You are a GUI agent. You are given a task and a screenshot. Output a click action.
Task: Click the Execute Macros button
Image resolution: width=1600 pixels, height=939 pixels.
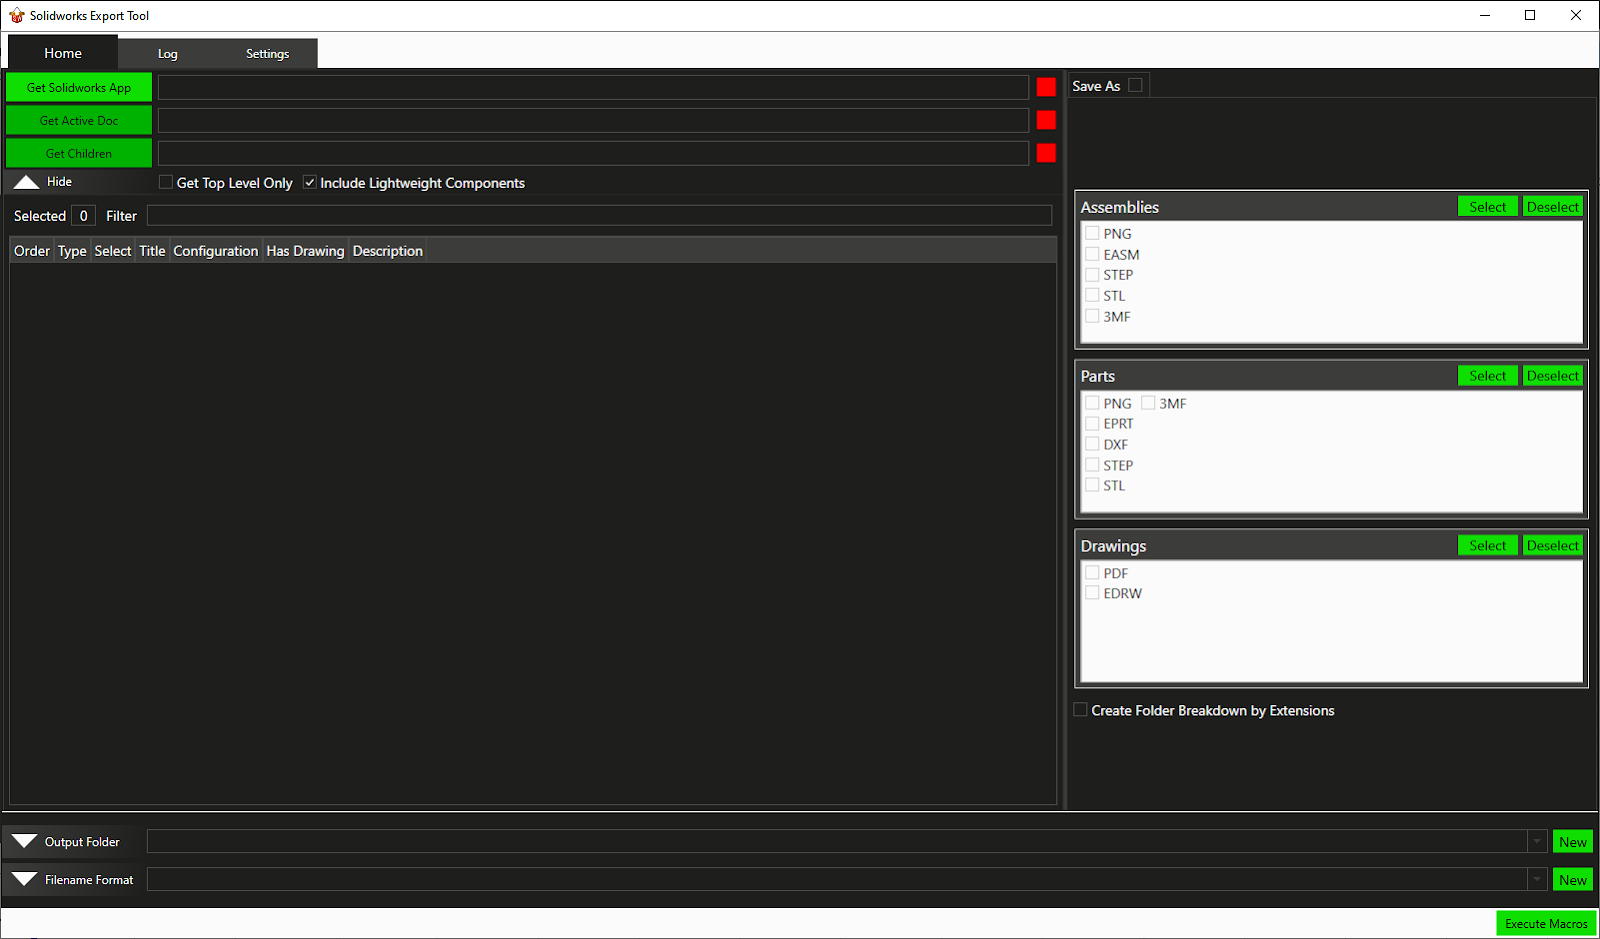[x=1546, y=923]
